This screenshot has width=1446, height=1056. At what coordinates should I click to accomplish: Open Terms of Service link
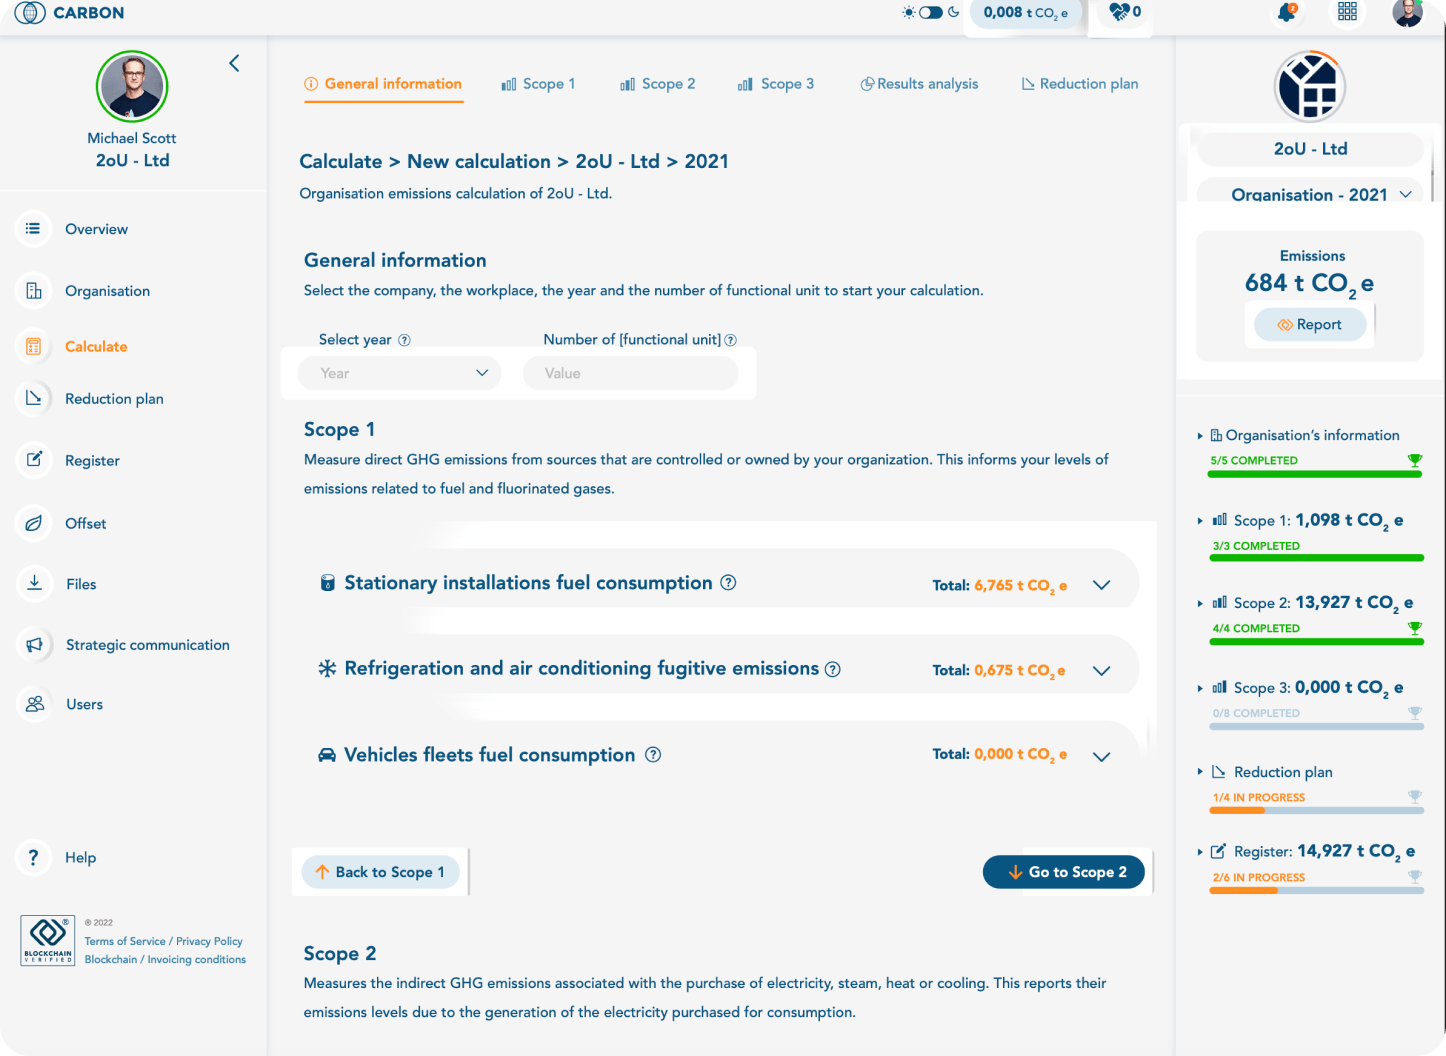coord(125,941)
